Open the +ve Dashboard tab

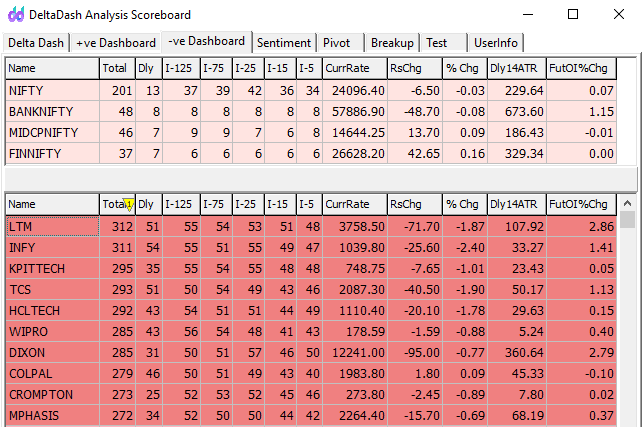[x=116, y=43]
